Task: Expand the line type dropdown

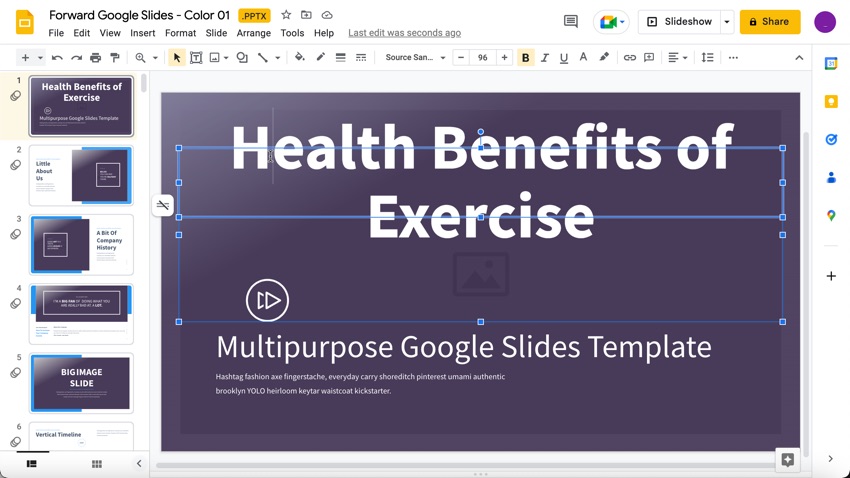Action: 278,57
